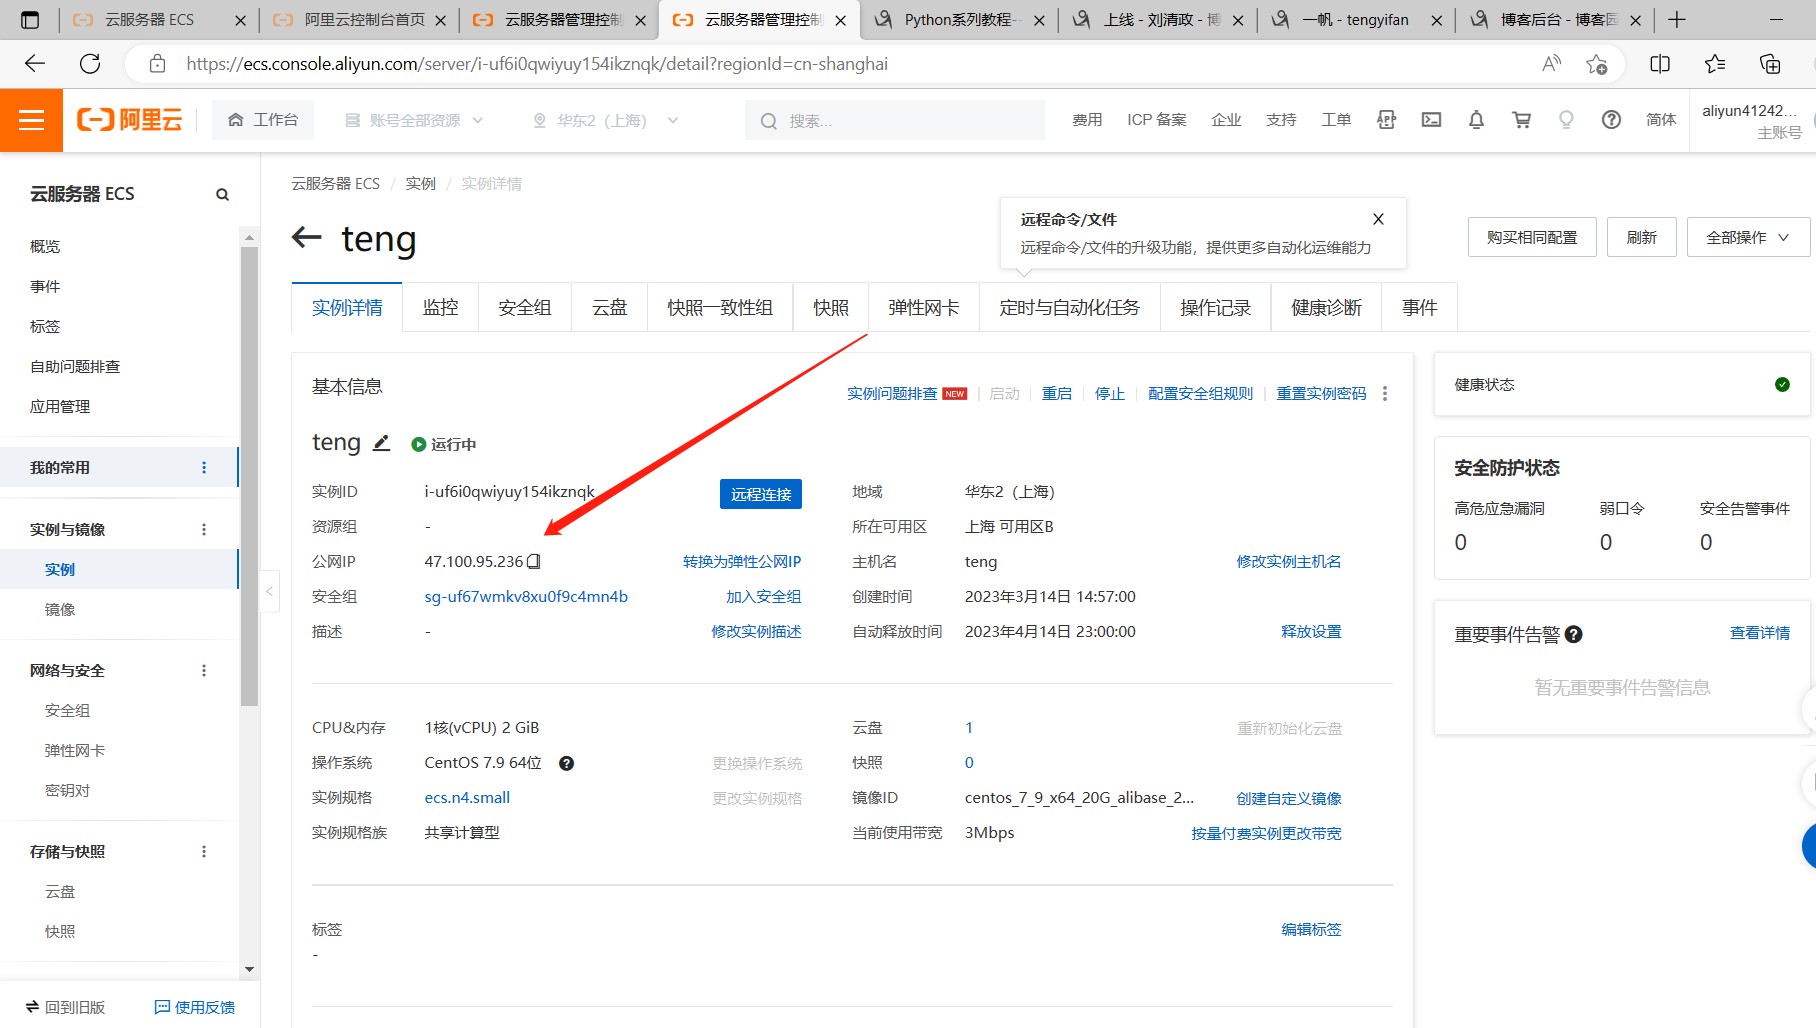The width and height of the screenshot is (1816, 1028).
Task: Click 转换为弹性公网IP link
Action: 742,562
